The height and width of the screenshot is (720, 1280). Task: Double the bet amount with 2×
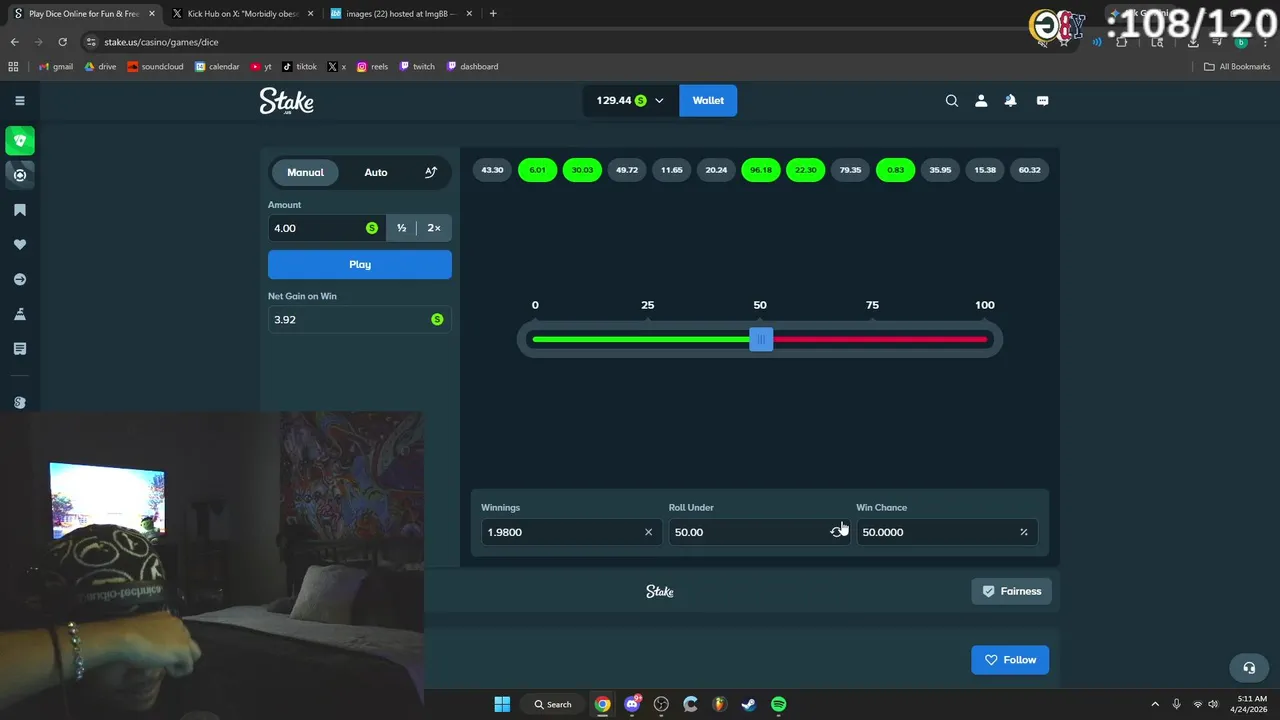click(x=434, y=228)
